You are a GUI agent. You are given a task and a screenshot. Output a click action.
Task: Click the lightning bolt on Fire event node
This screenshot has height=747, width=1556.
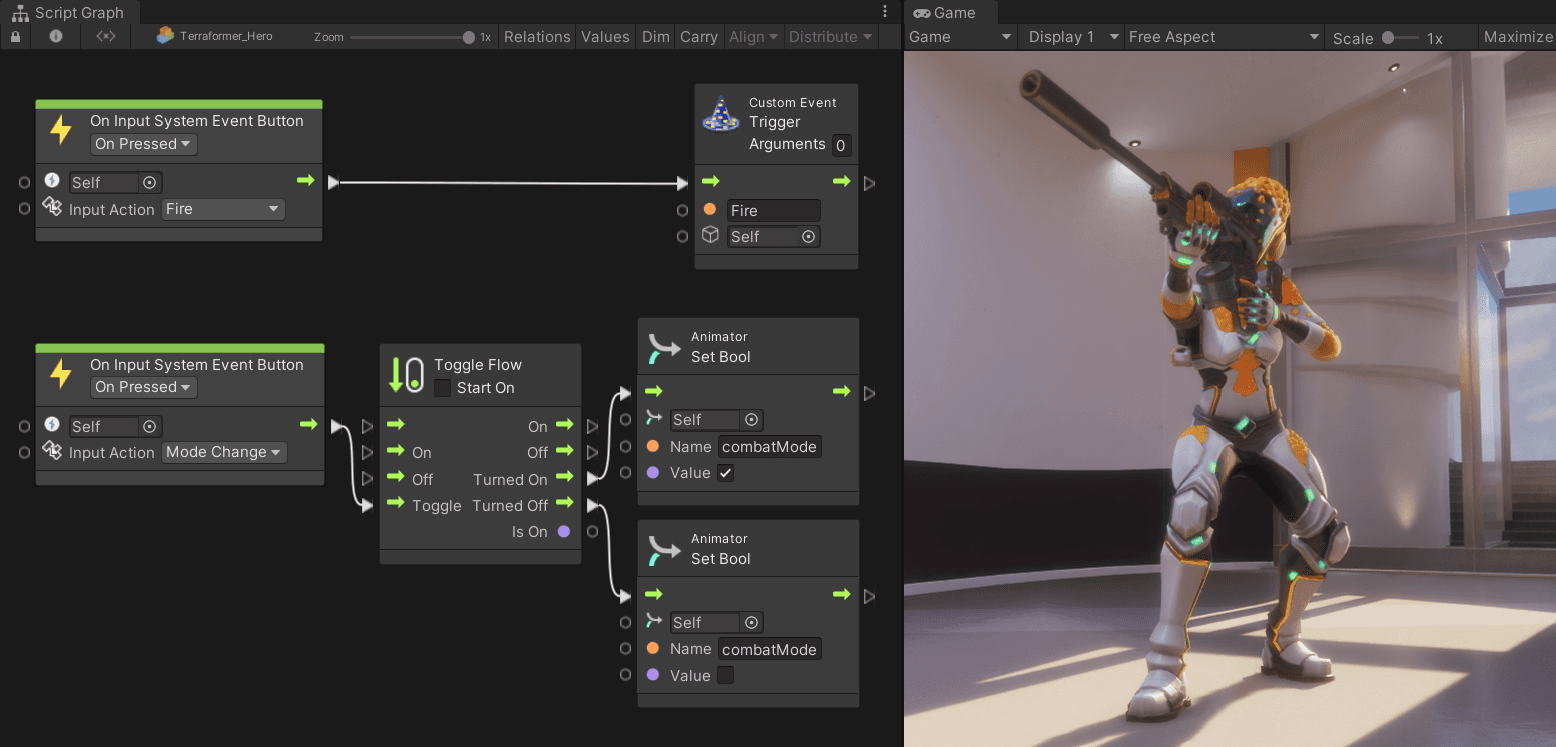point(62,131)
